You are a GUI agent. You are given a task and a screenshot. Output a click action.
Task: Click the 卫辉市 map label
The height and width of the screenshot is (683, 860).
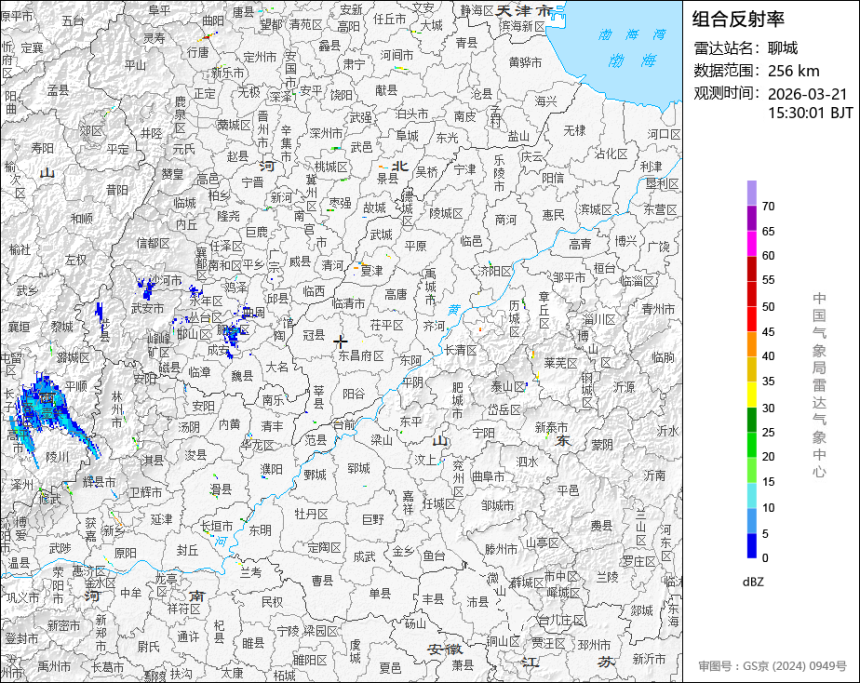[145, 492]
